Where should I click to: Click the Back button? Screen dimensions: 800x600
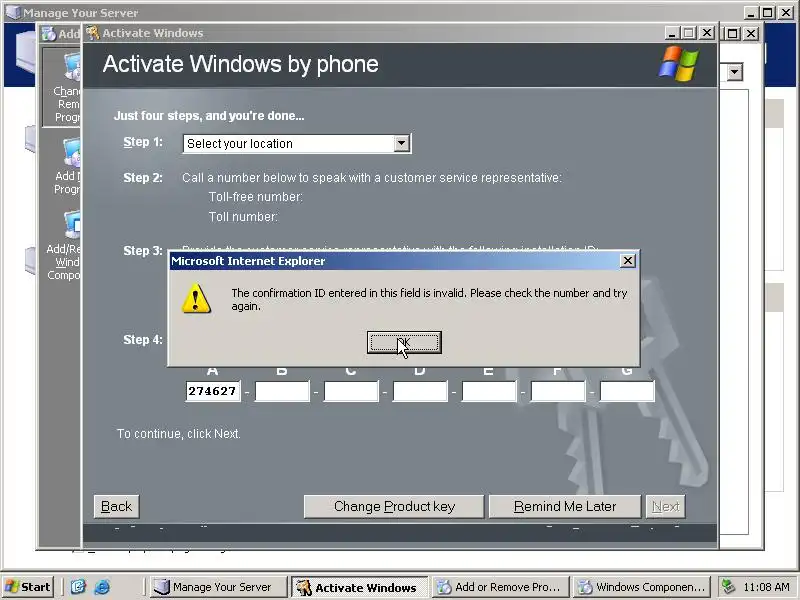coord(116,506)
